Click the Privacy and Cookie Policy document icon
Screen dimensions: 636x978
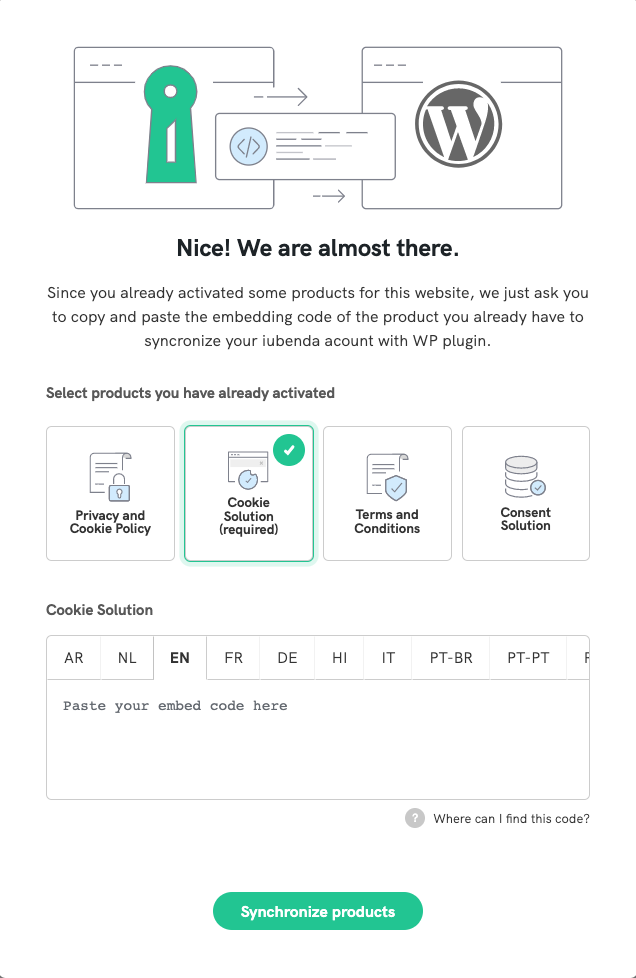[x=110, y=471]
